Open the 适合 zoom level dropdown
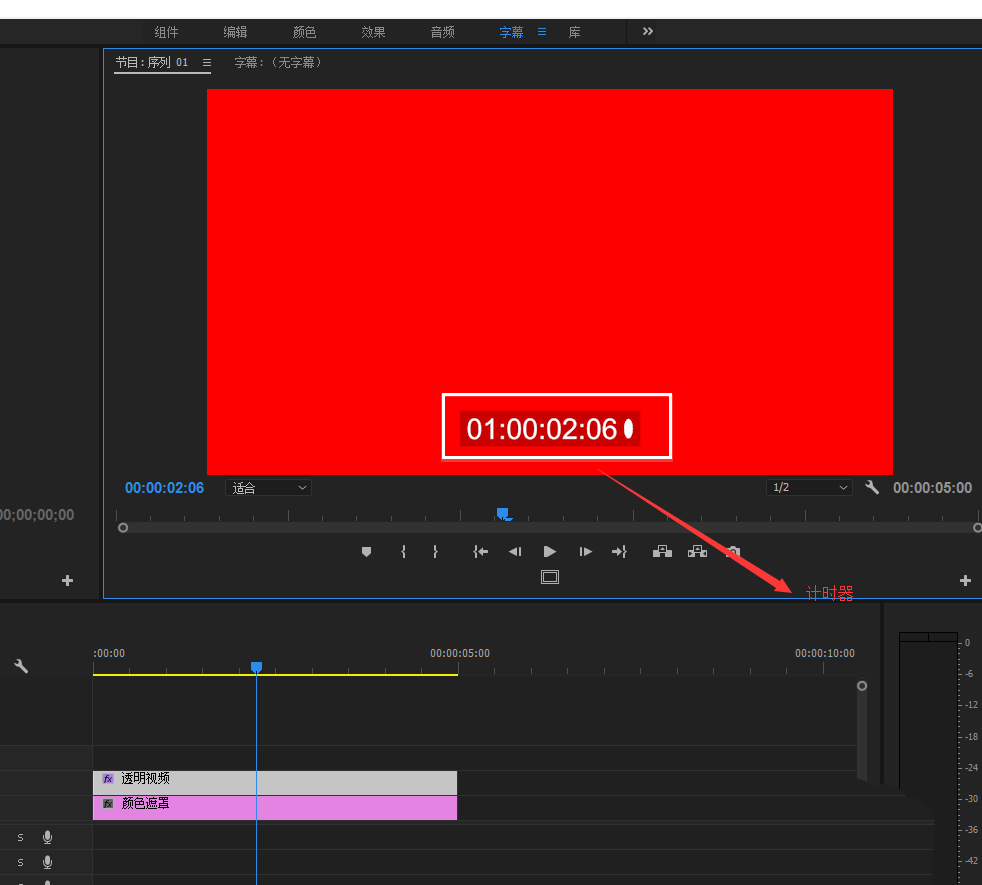 [268, 487]
